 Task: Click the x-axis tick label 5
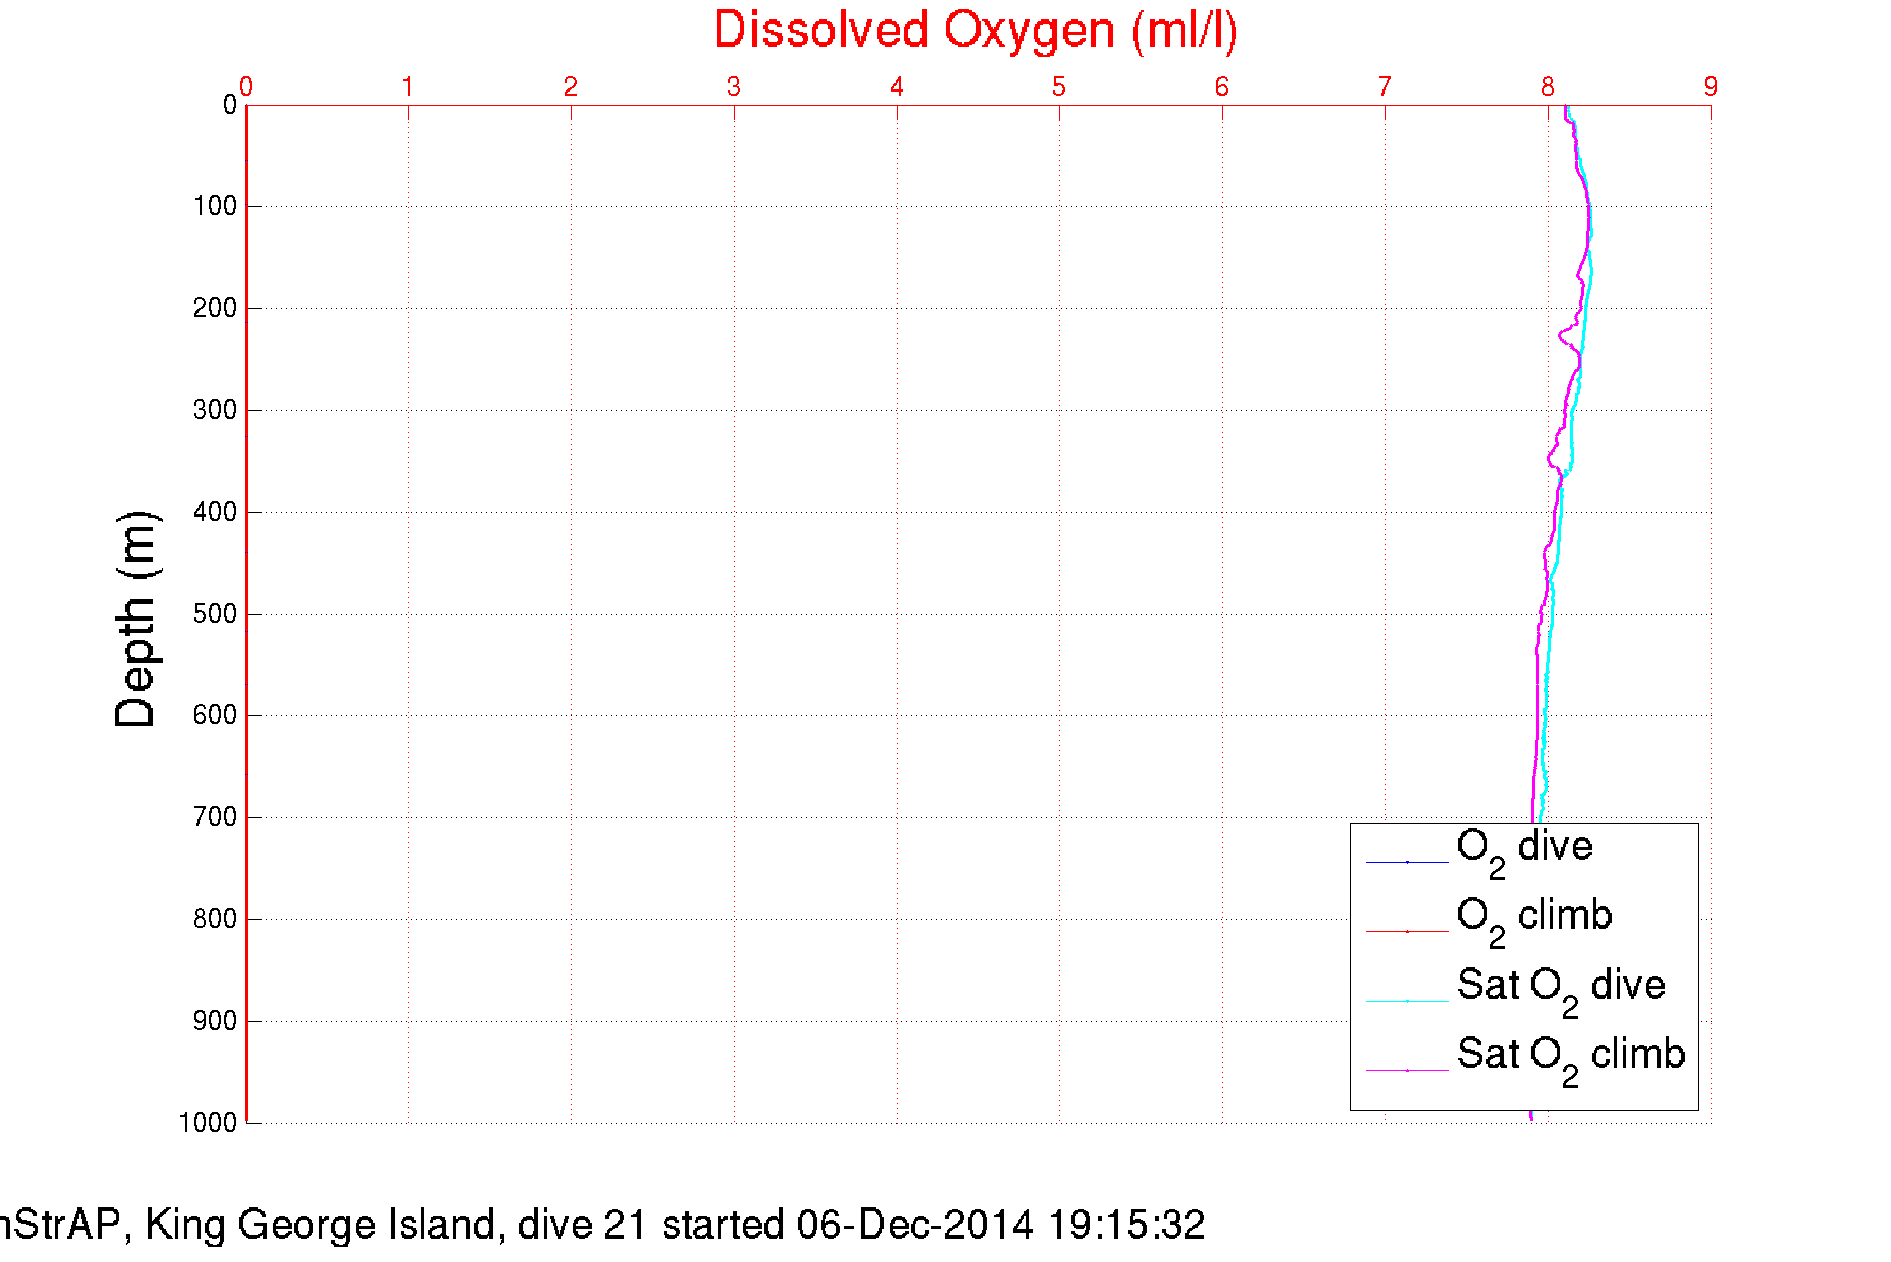[1058, 87]
